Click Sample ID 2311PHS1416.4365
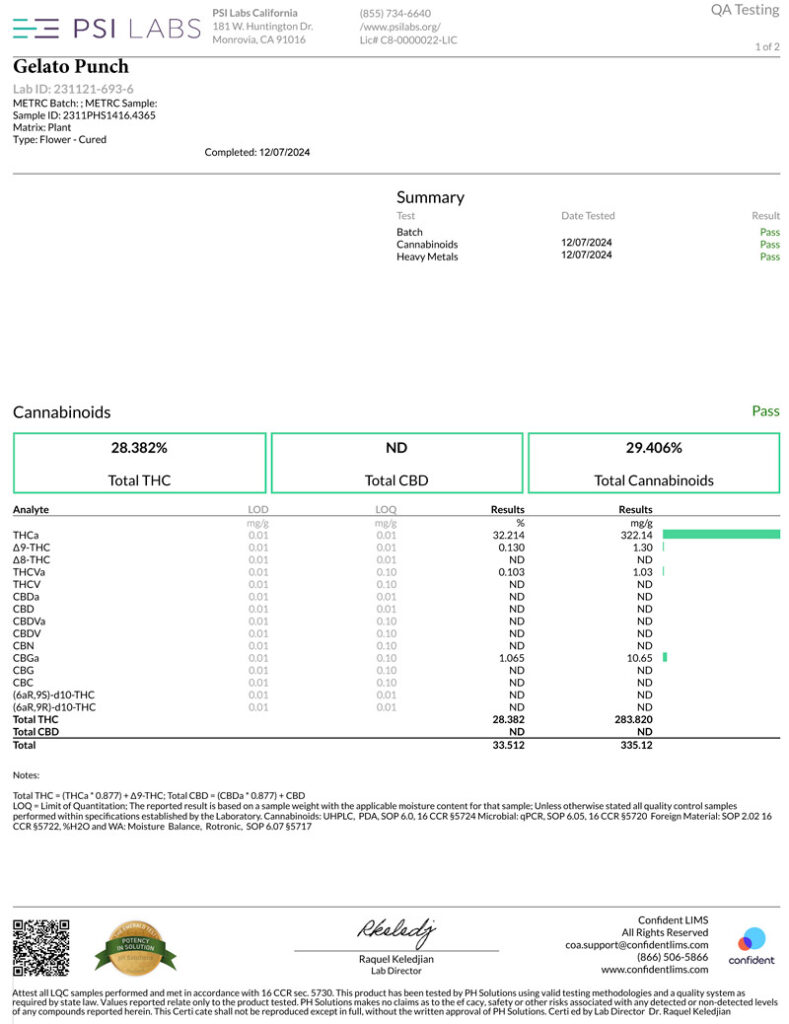The image size is (789, 1024). click(x=84, y=115)
